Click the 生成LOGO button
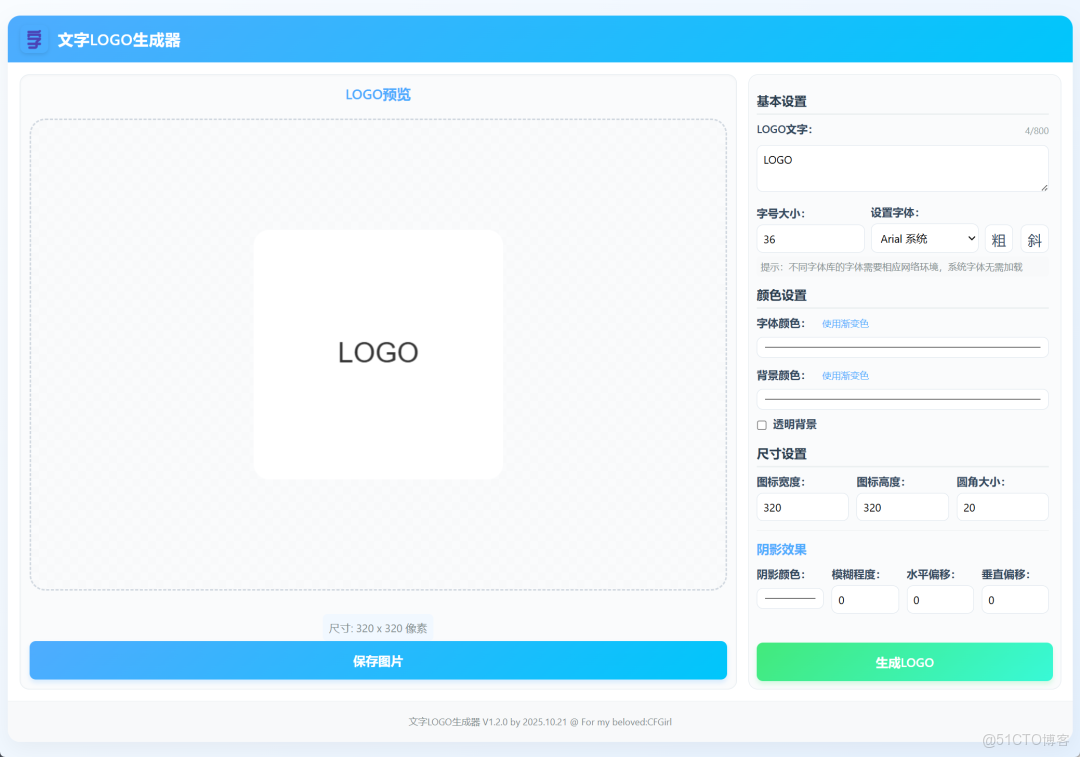The image size is (1080, 757). (903, 662)
